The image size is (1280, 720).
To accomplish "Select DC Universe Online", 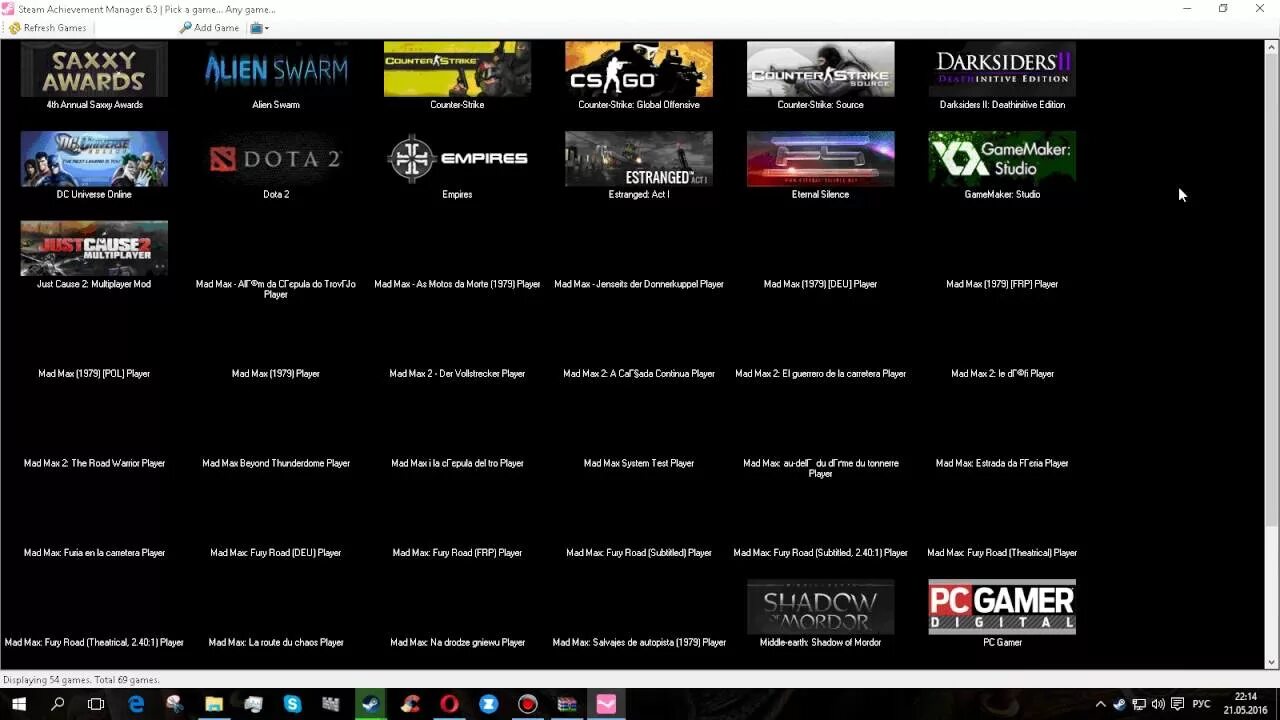I will click(94, 166).
